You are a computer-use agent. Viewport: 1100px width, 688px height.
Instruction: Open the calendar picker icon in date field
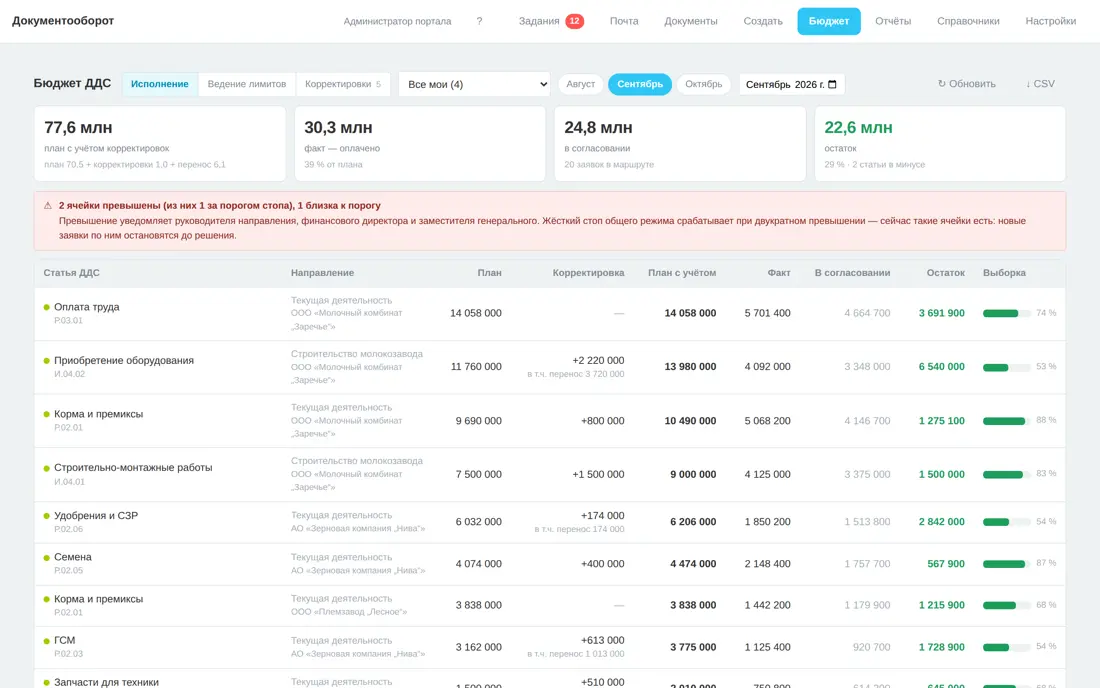(833, 84)
